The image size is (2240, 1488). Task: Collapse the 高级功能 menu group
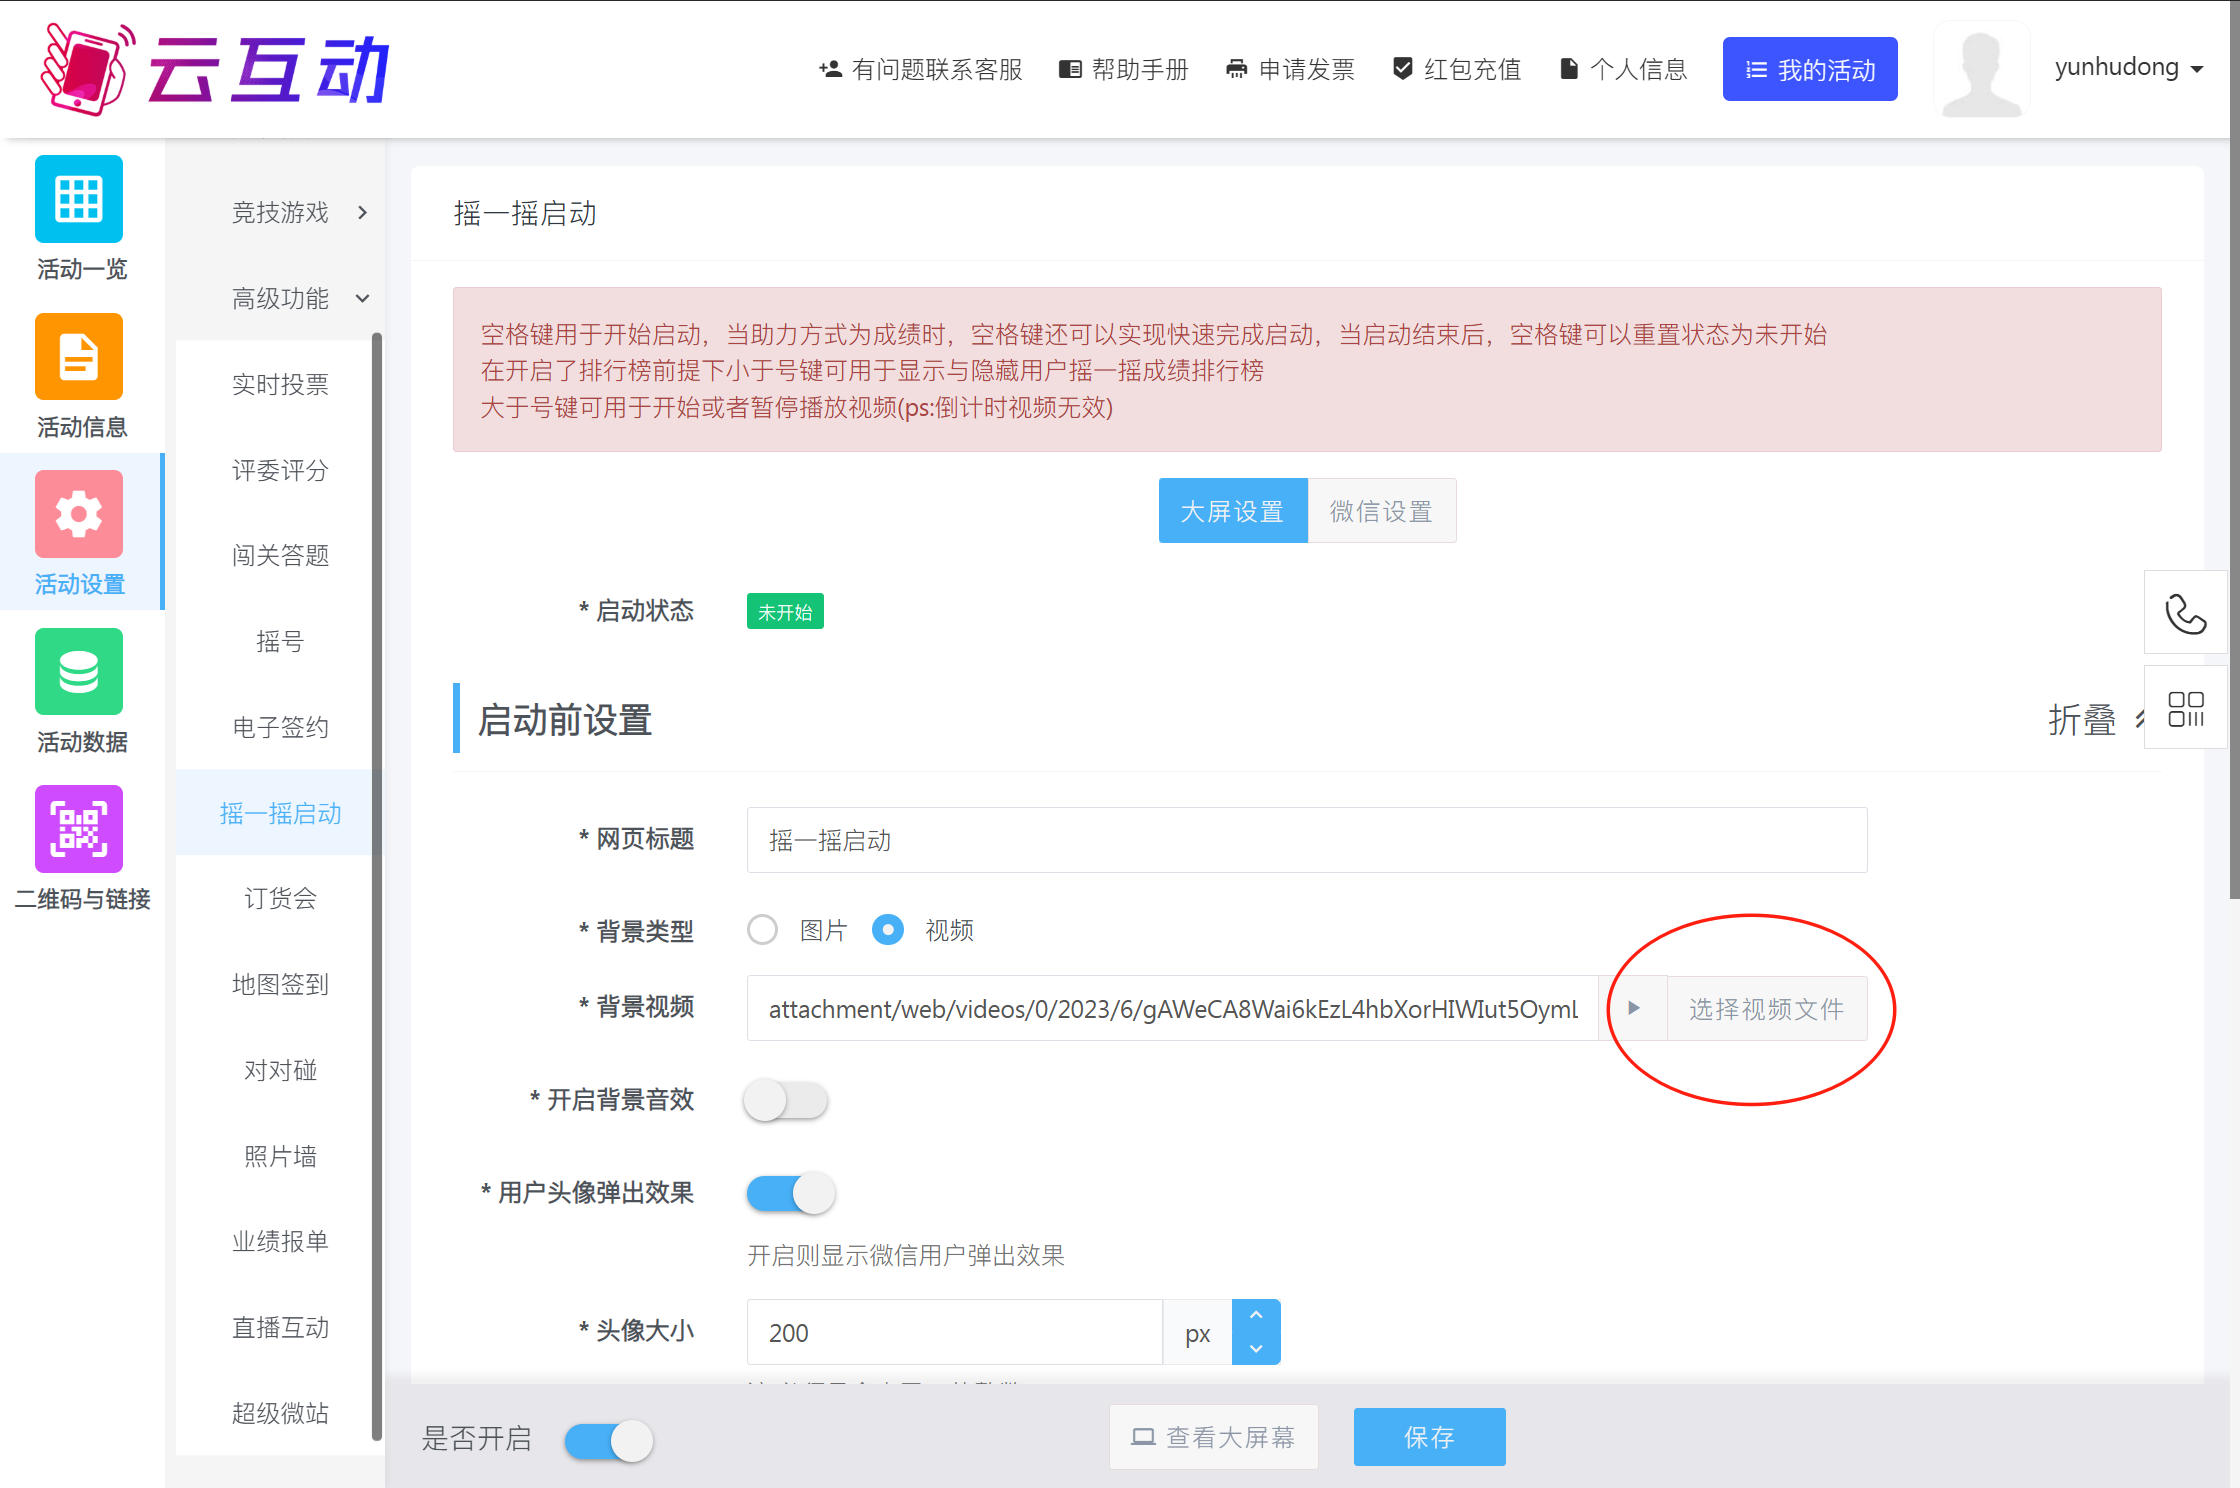tap(299, 298)
